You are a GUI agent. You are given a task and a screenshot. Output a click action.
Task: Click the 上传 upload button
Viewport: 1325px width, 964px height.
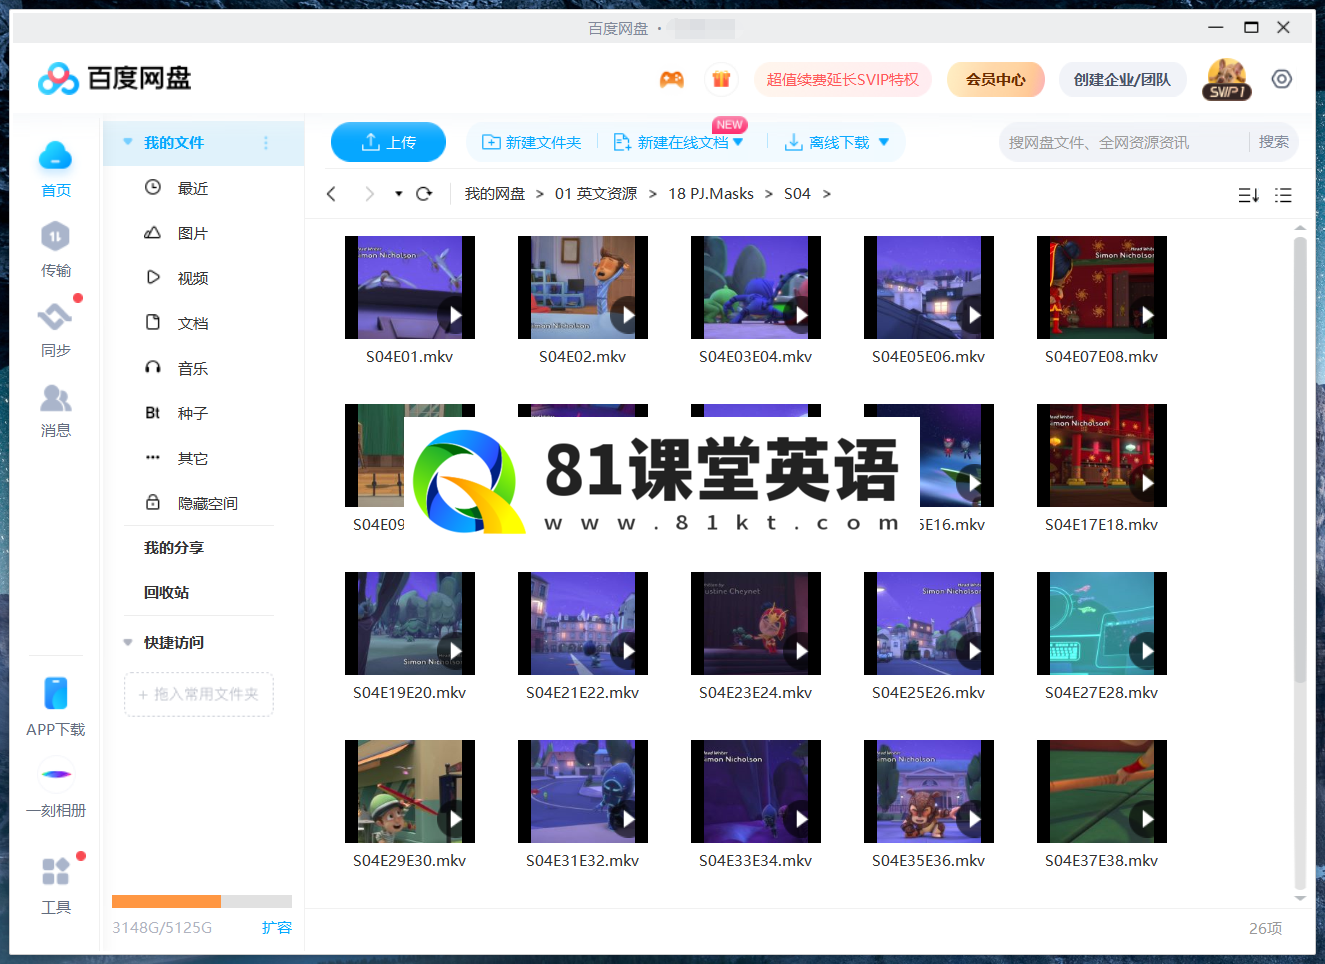[388, 142]
